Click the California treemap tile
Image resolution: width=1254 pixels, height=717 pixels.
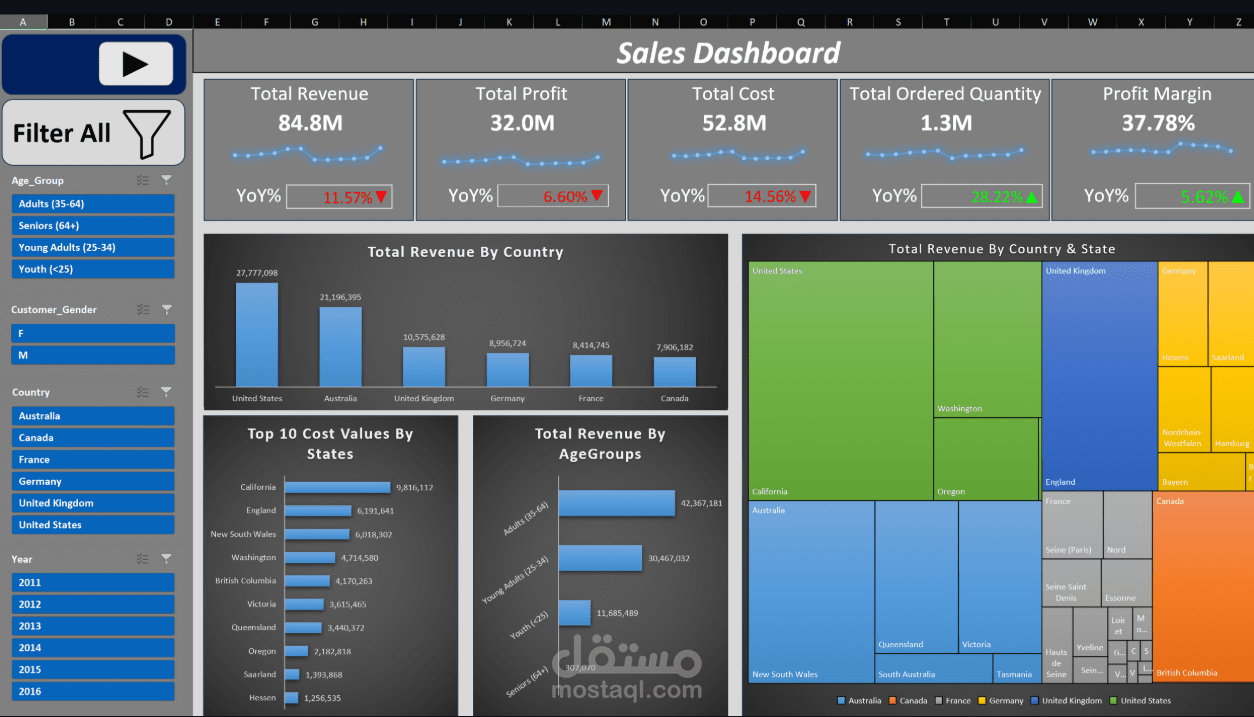pos(841,380)
